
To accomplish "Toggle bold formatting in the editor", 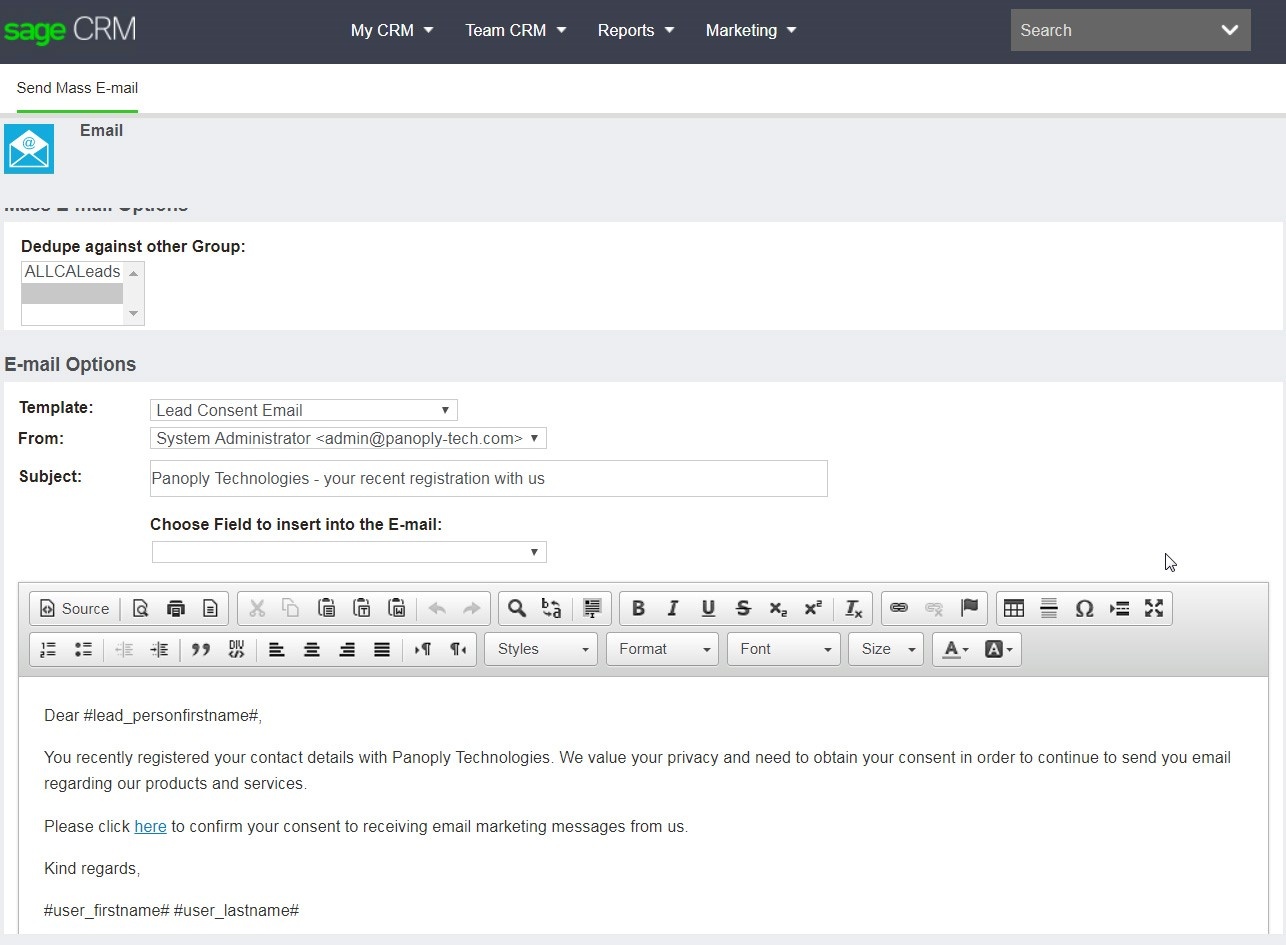I will point(638,608).
